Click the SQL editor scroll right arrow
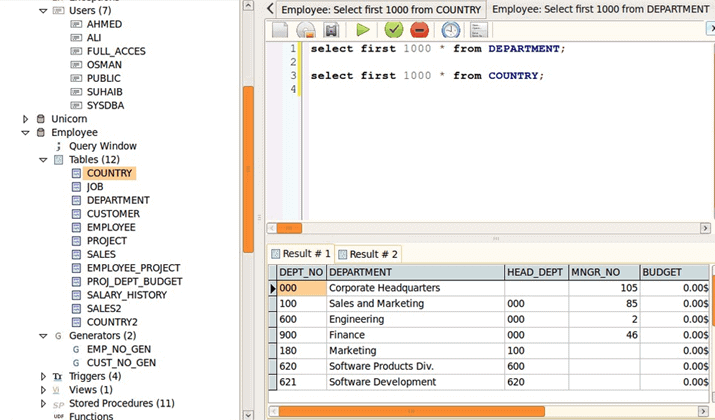715x420 pixels. pyautogui.click(x=705, y=228)
